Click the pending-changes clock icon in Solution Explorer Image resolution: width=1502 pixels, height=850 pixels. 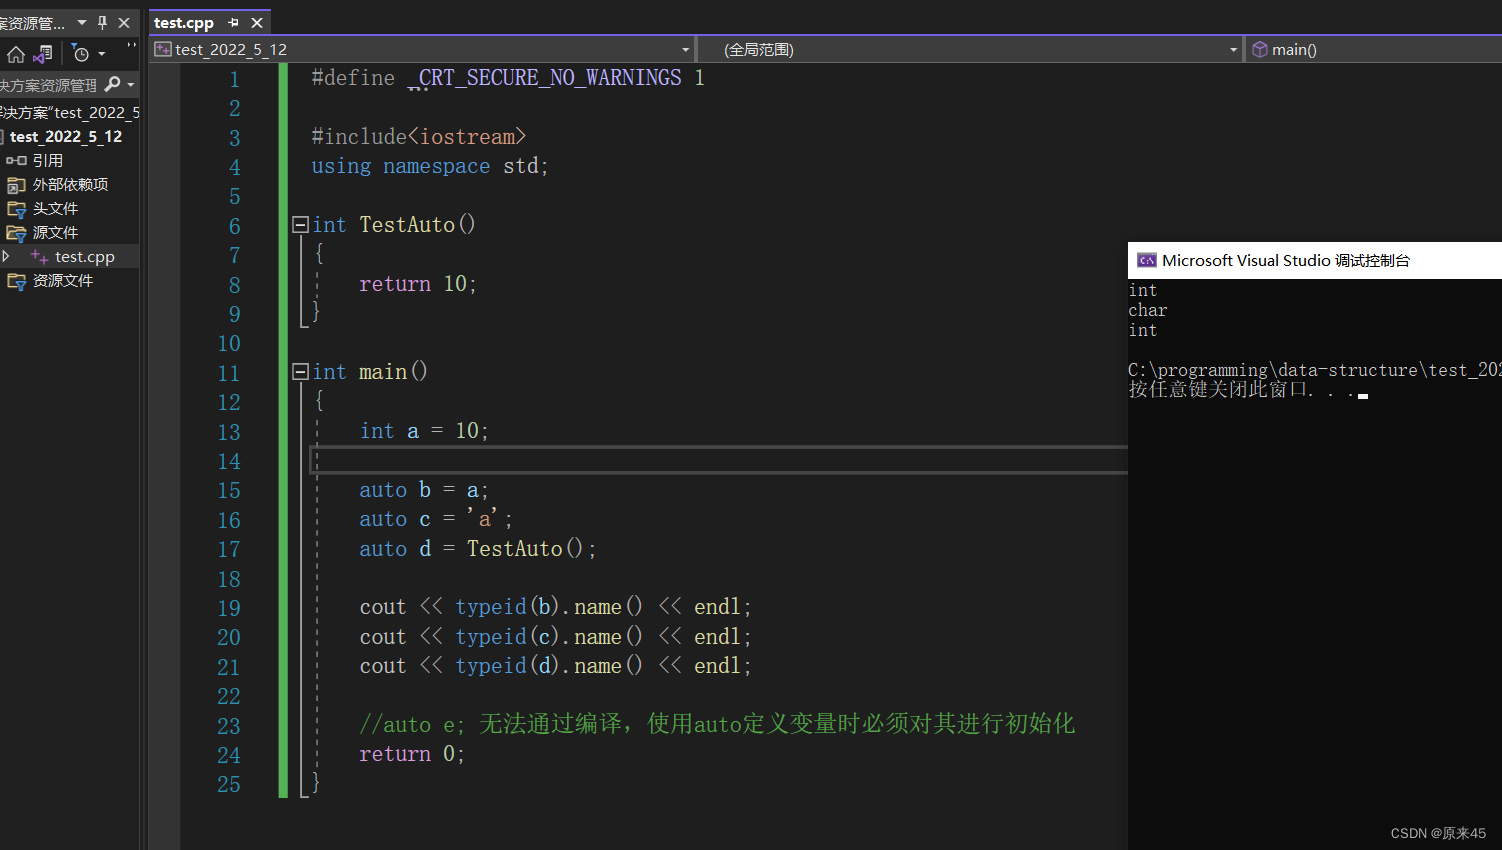point(81,54)
